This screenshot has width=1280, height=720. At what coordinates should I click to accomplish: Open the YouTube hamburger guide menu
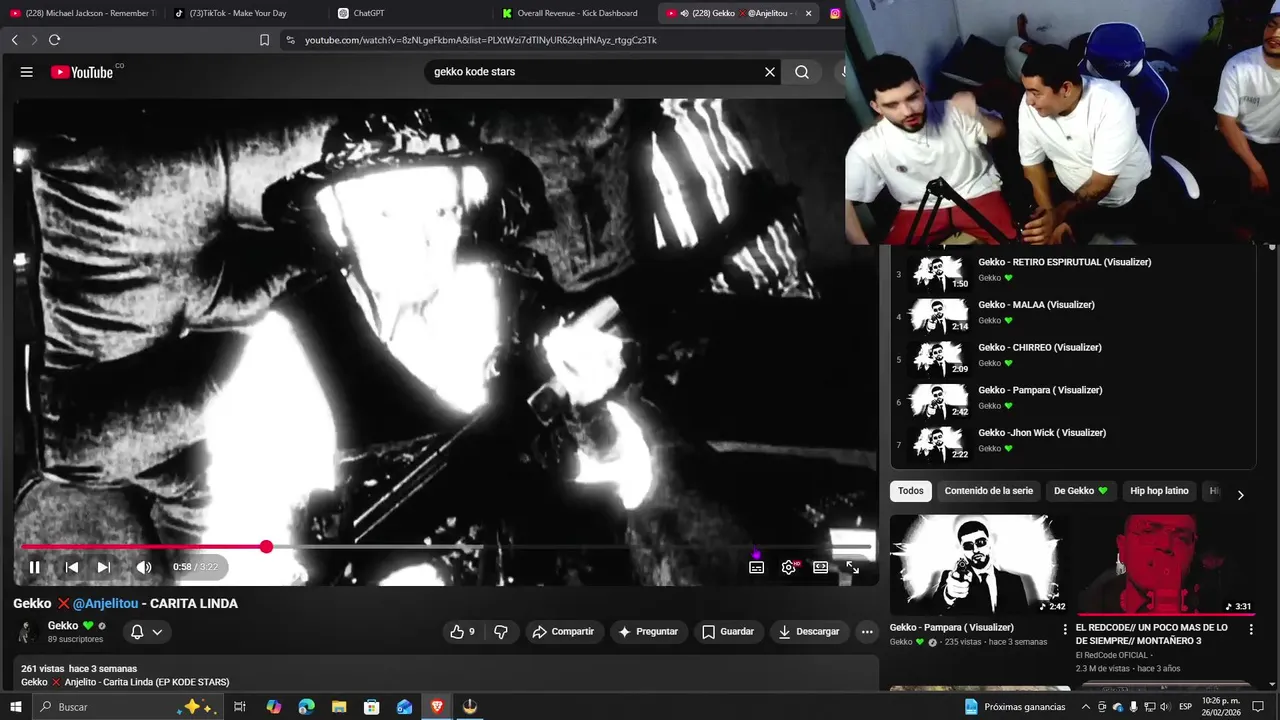(27, 72)
